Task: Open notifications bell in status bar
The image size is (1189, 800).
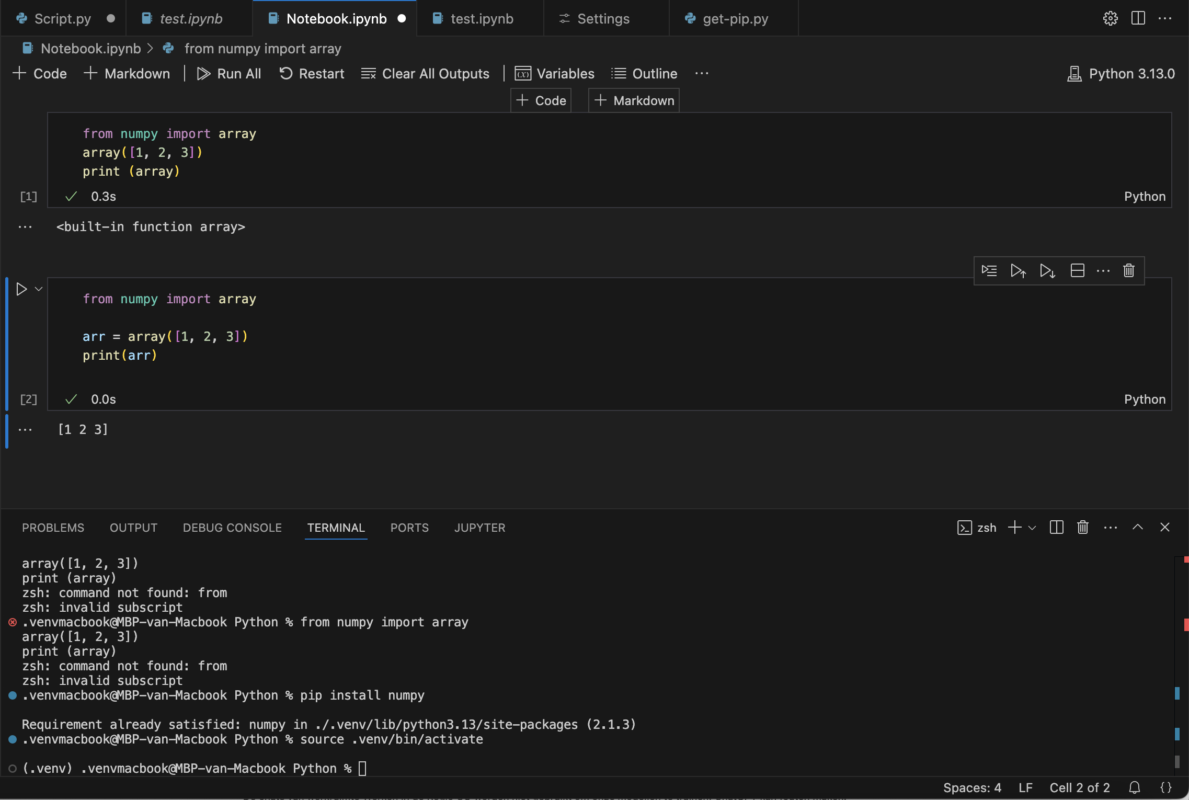Action: coord(1135,788)
